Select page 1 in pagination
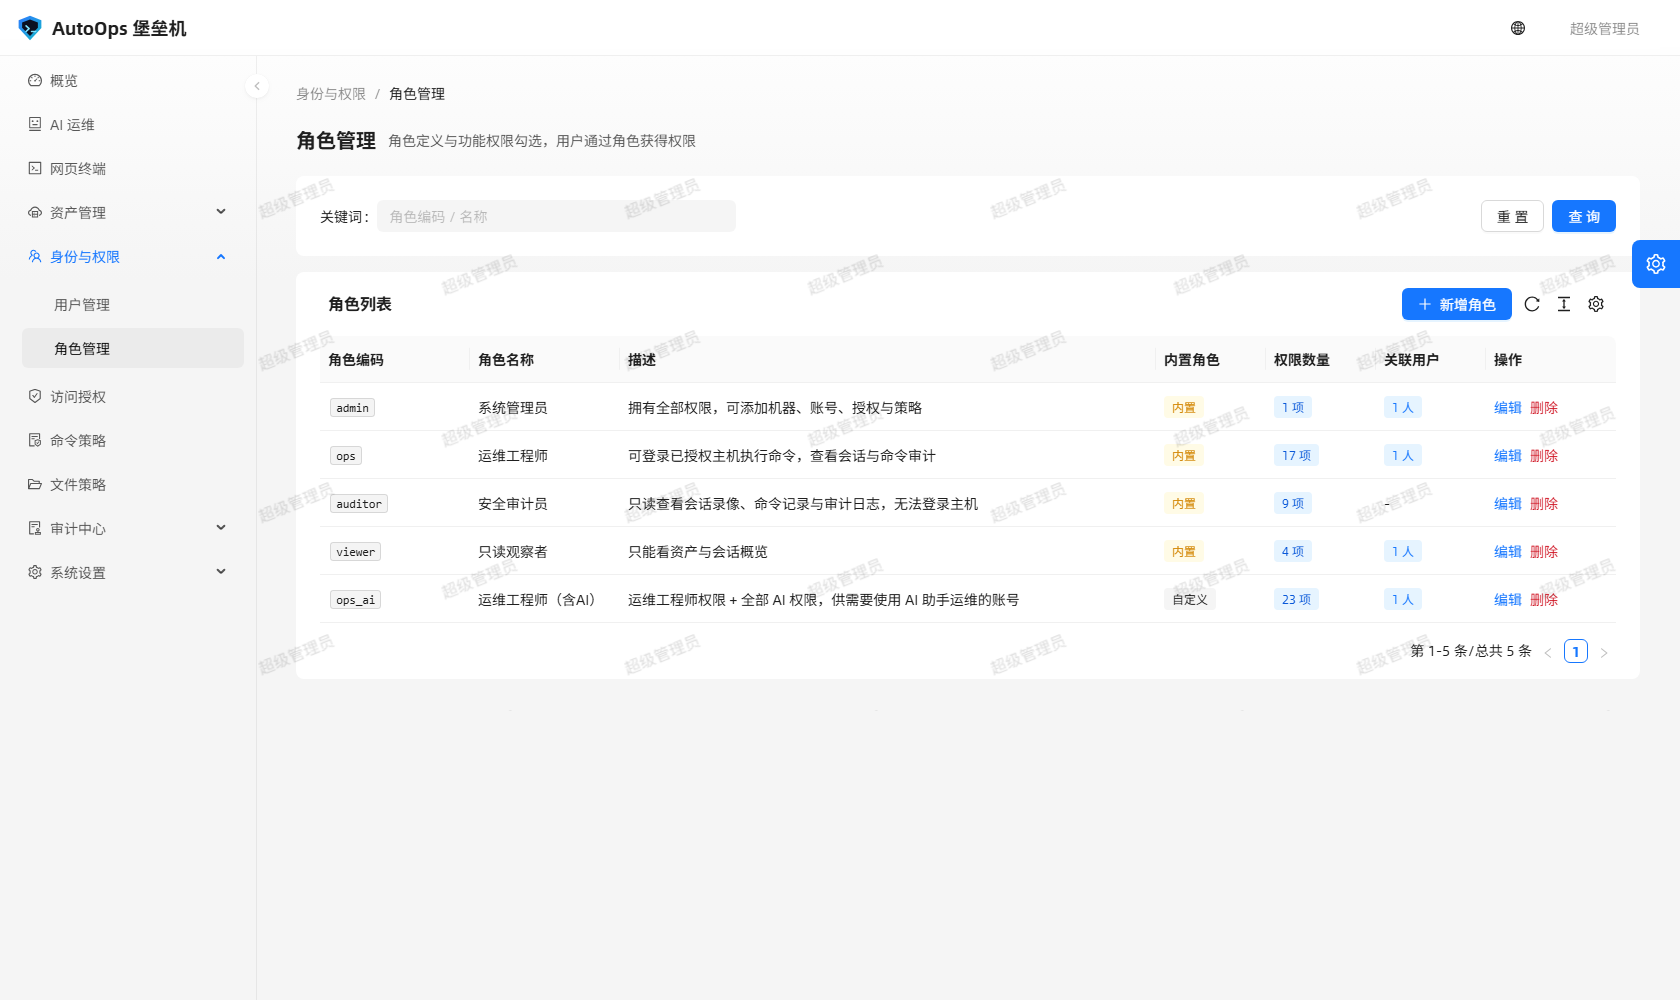This screenshot has height=1000, width=1680. pyautogui.click(x=1576, y=652)
